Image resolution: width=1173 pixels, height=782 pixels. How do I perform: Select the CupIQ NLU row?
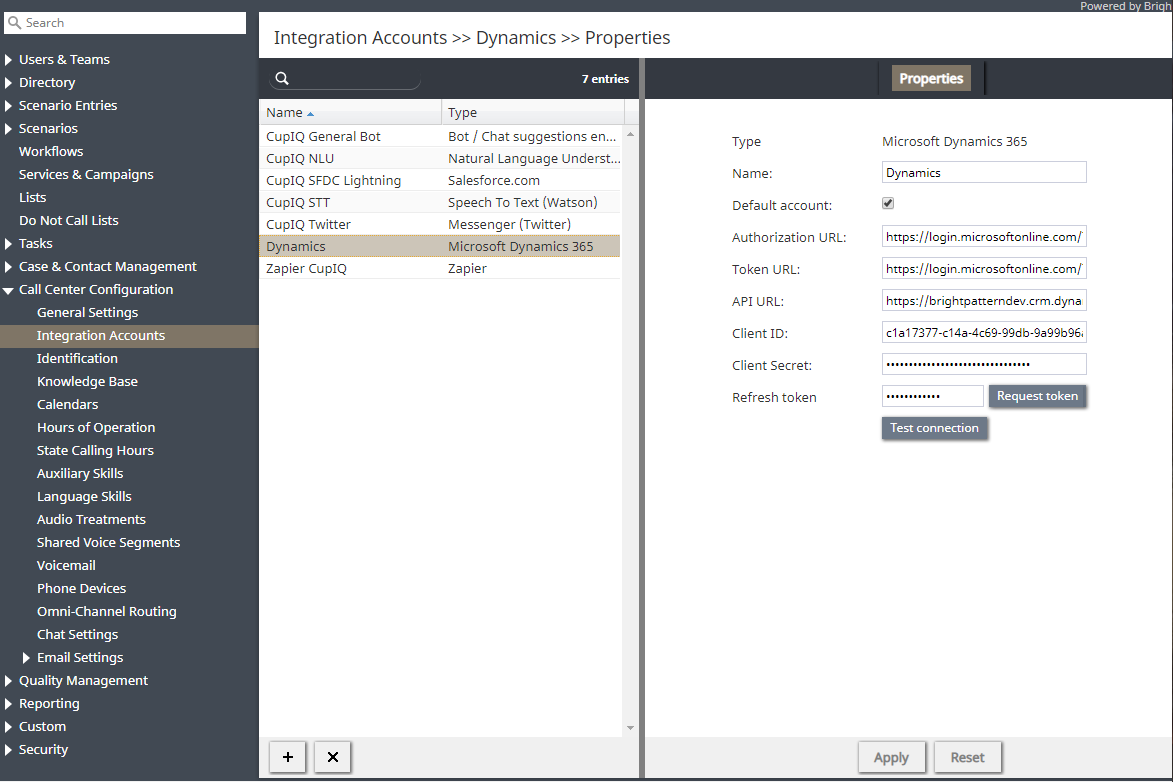click(440, 159)
